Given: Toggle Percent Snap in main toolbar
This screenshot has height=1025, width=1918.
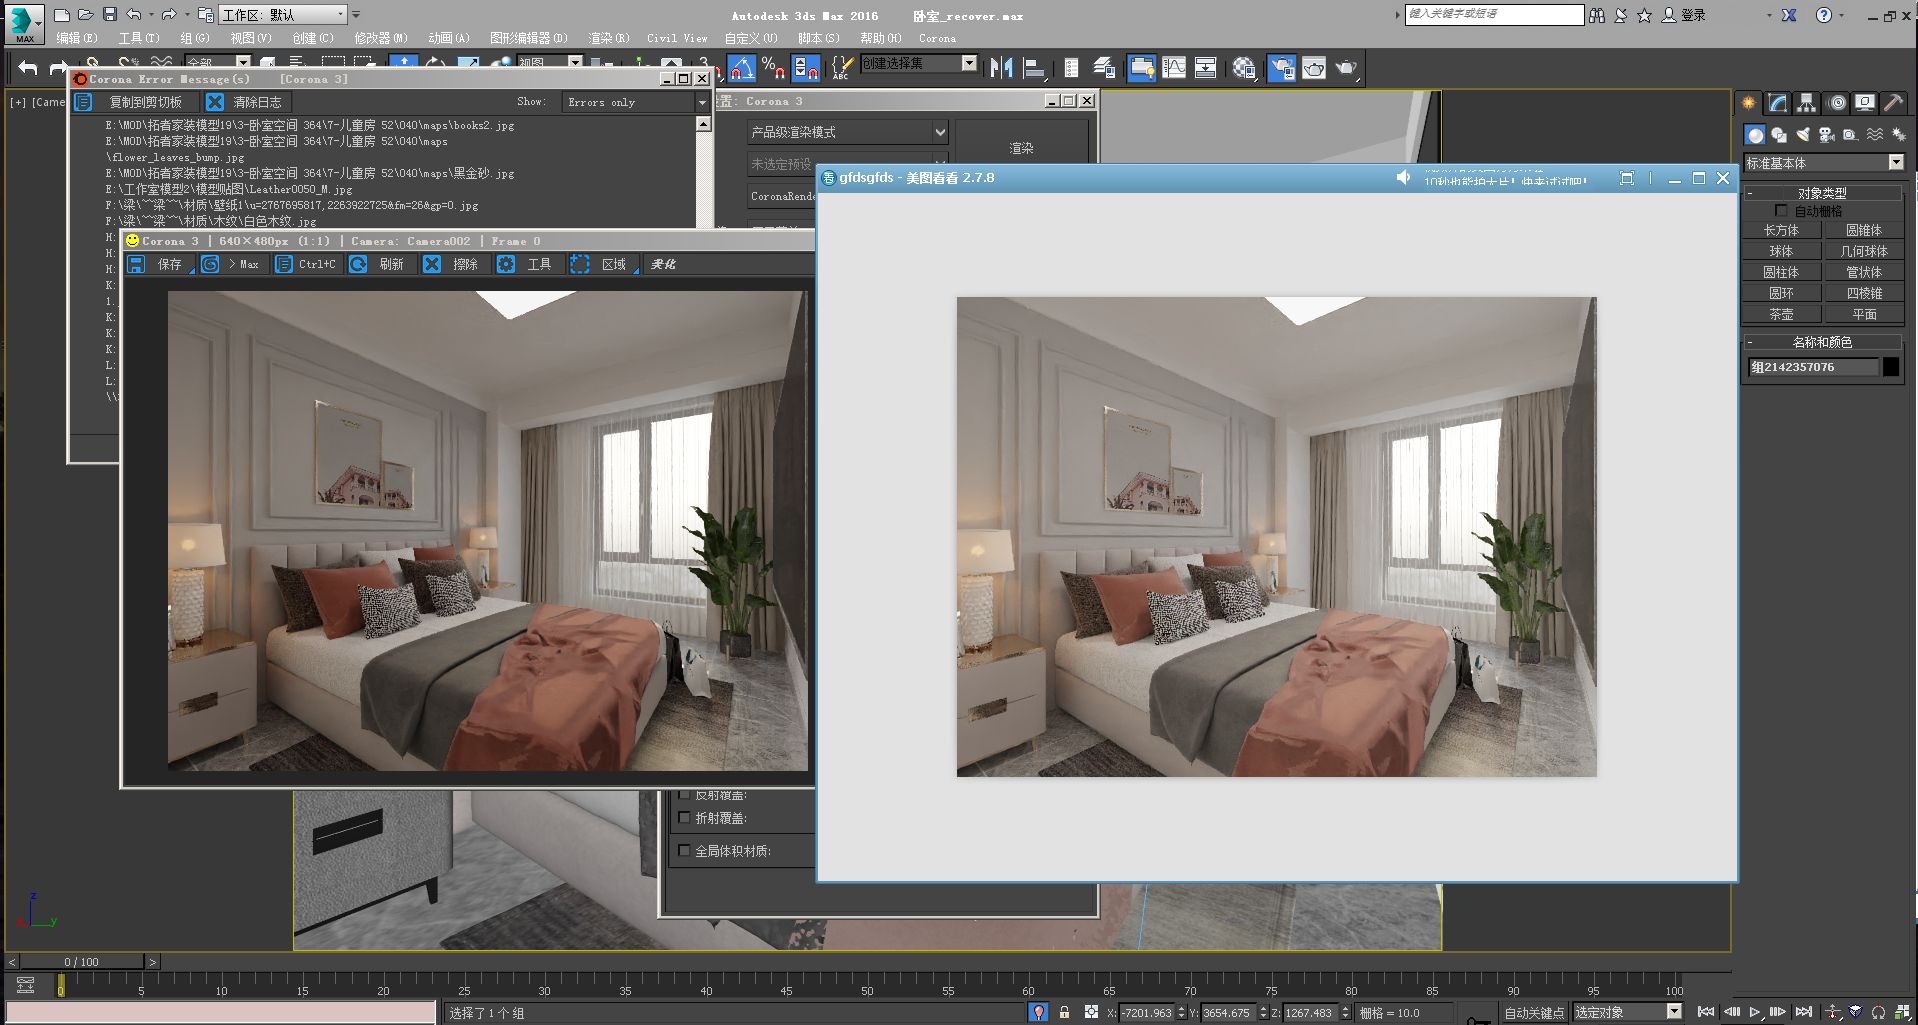Looking at the screenshot, I should [x=773, y=68].
